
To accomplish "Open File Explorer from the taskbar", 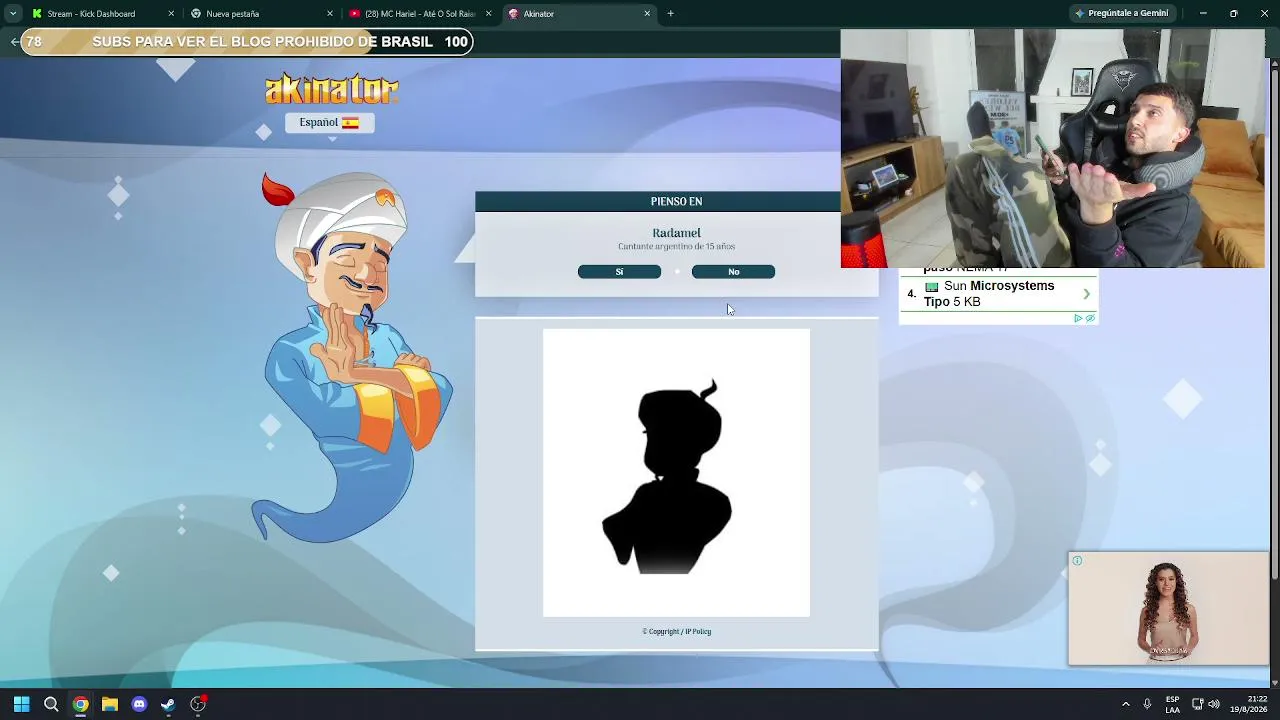I will 110,704.
